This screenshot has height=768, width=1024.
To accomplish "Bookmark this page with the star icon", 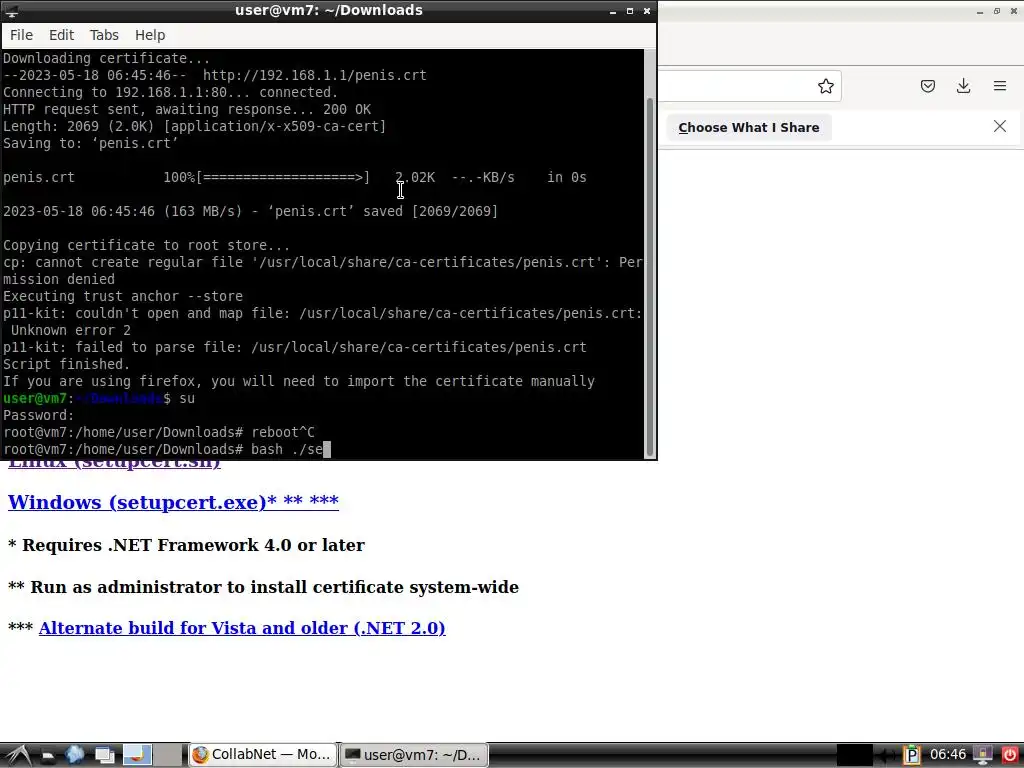I will [825, 86].
